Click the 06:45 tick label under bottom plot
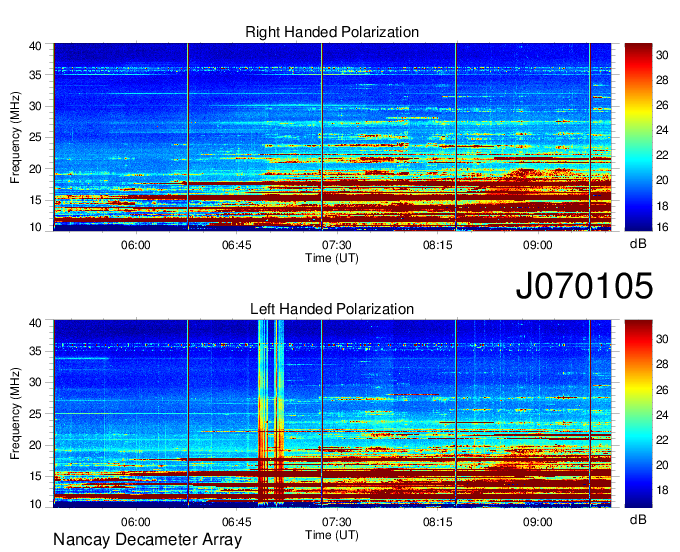The image size is (680, 552). (236, 522)
